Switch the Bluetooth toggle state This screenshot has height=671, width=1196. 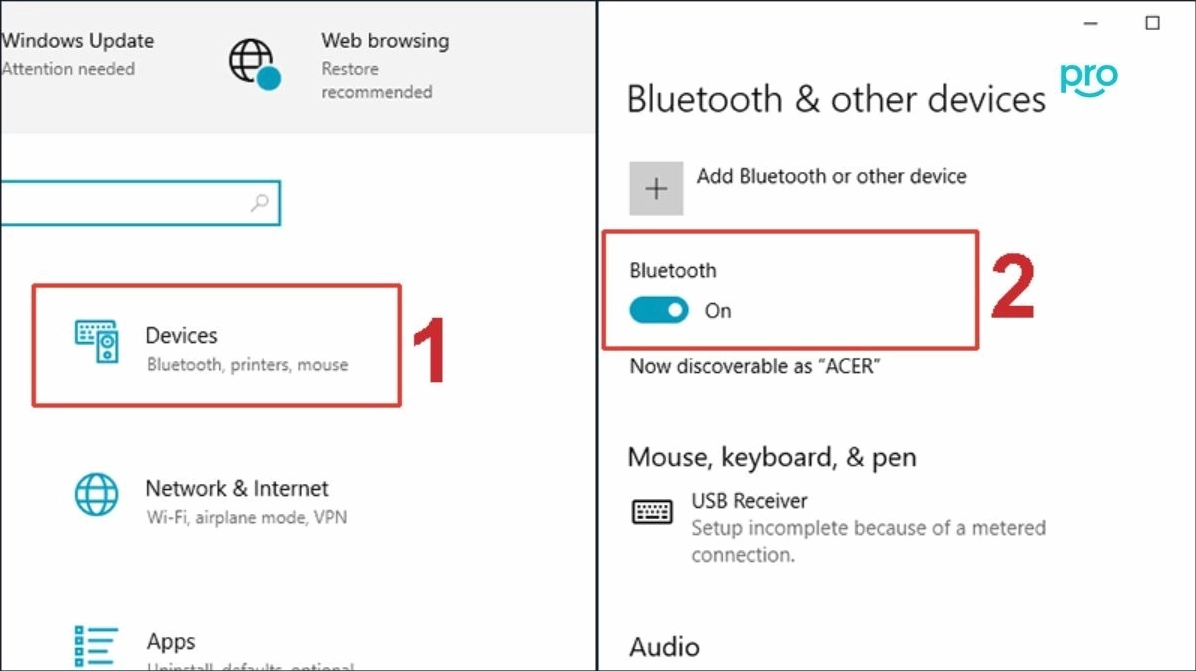pyautogui.click(x=658, y=311)
